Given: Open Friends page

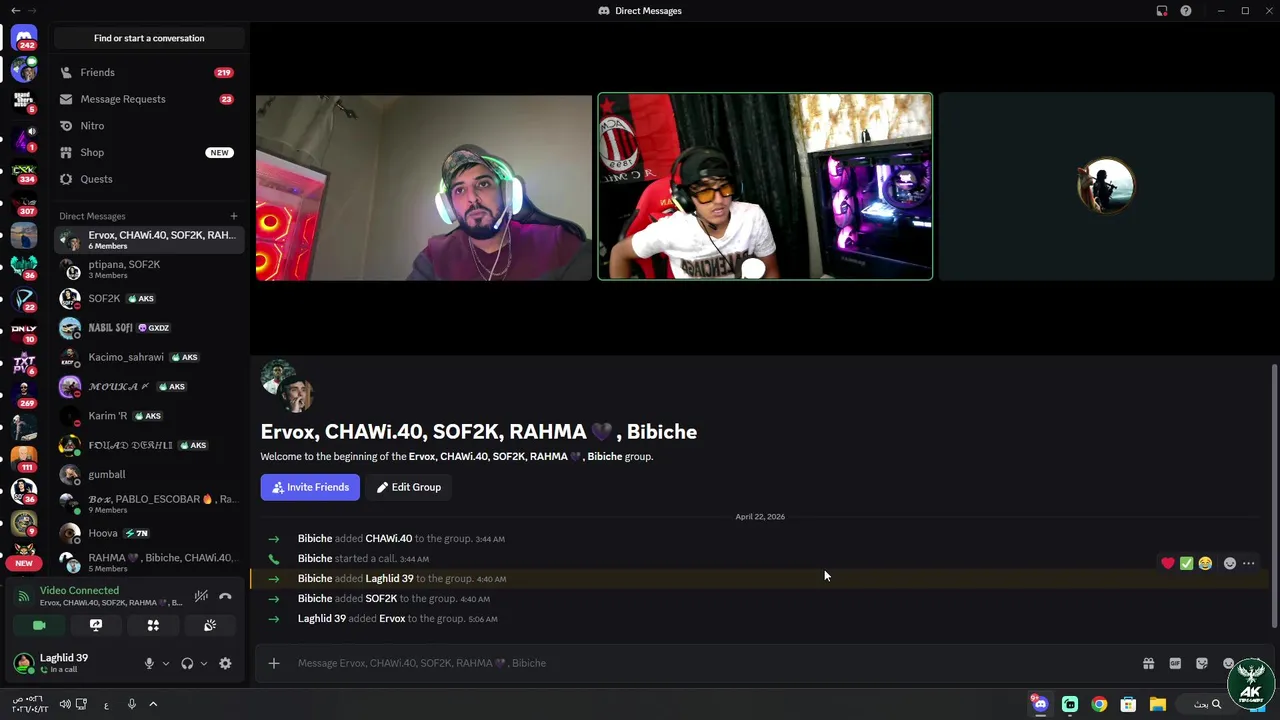Looking at the screenshot, I should 149,72.
